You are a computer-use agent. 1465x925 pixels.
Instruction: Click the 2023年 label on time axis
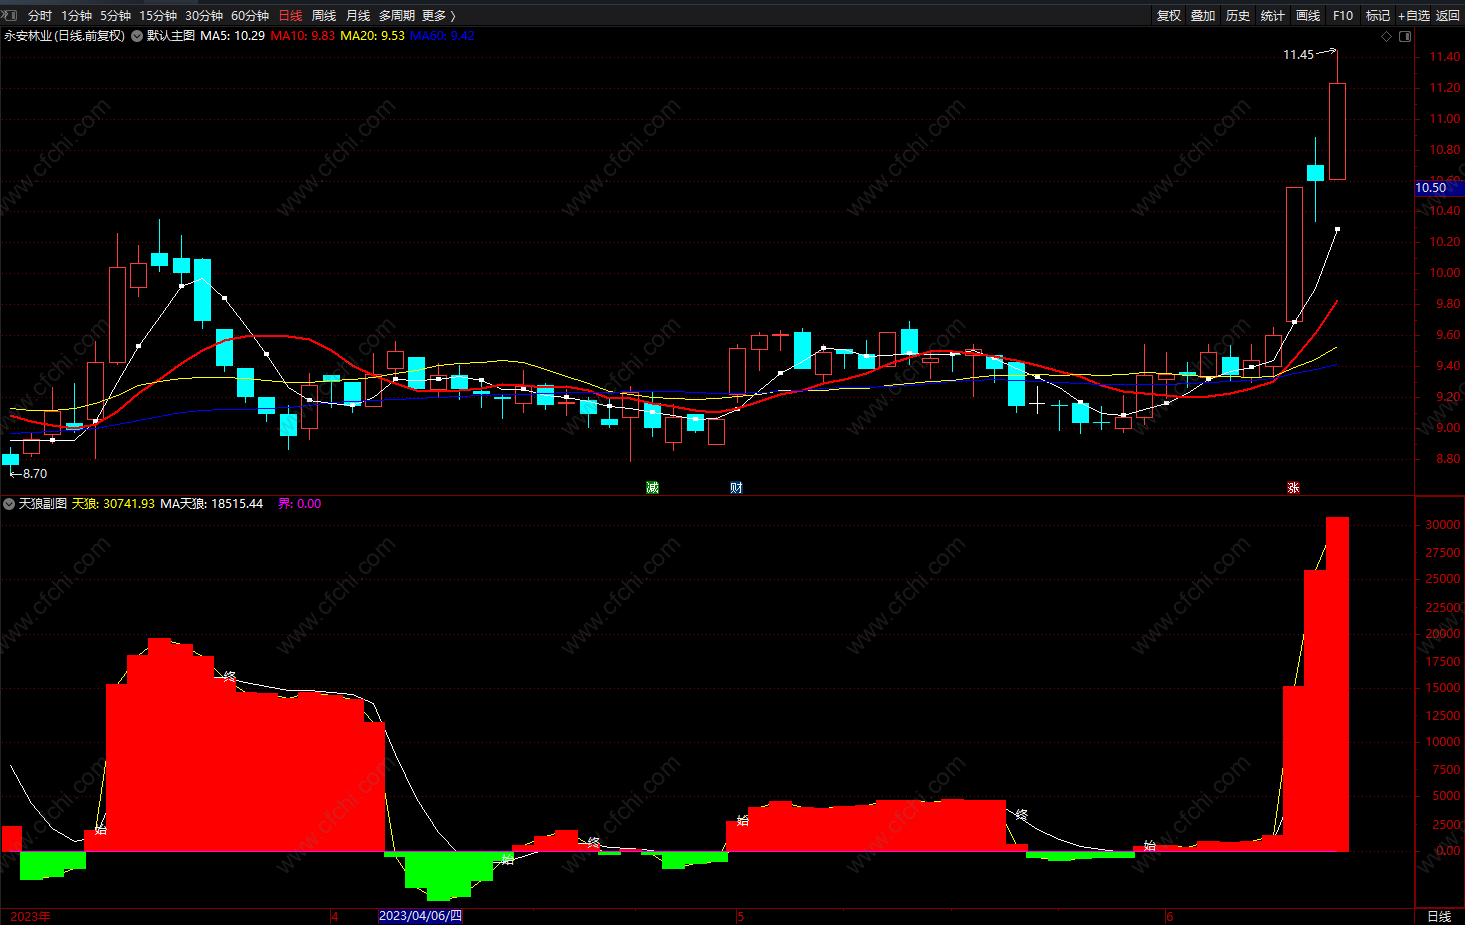[x=30, y=916]
